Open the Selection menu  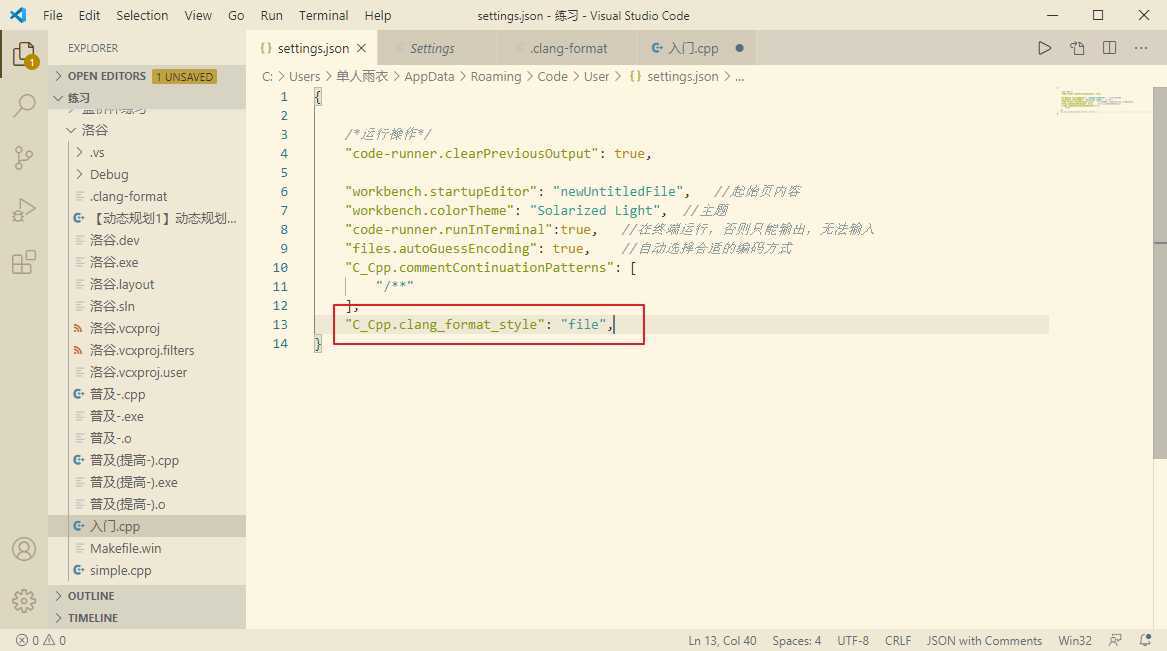[x=142, y=15]
